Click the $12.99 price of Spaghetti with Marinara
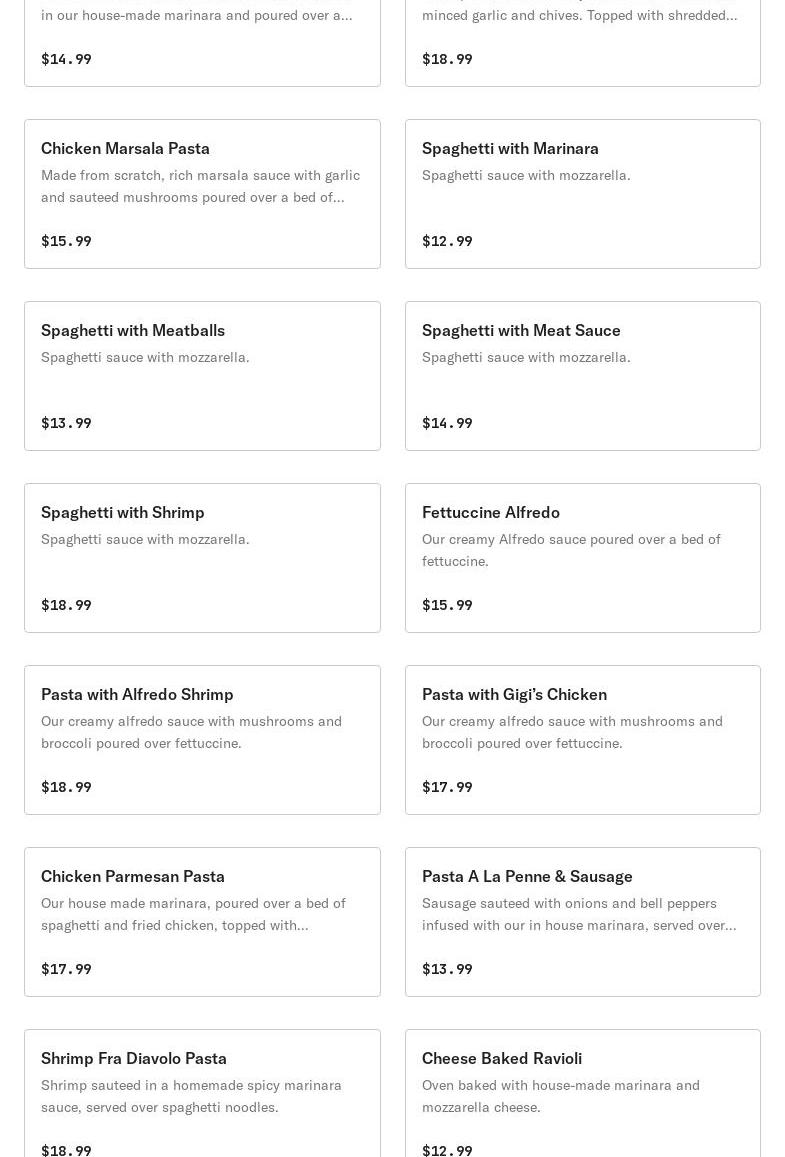Screen dimensions: 785x1157 coord(447,241)
